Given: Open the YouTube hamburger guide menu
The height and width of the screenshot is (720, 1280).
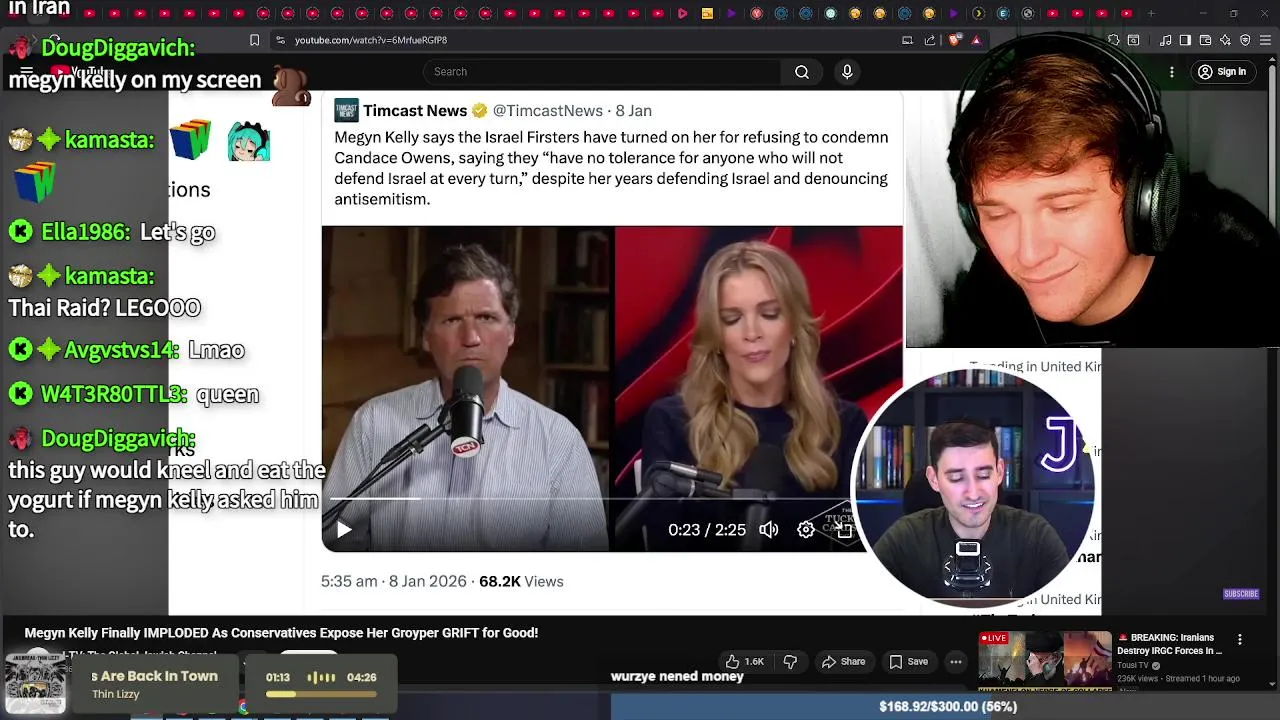Looking at the screenshot, I should pyautogui.click(x=27, y=72).
